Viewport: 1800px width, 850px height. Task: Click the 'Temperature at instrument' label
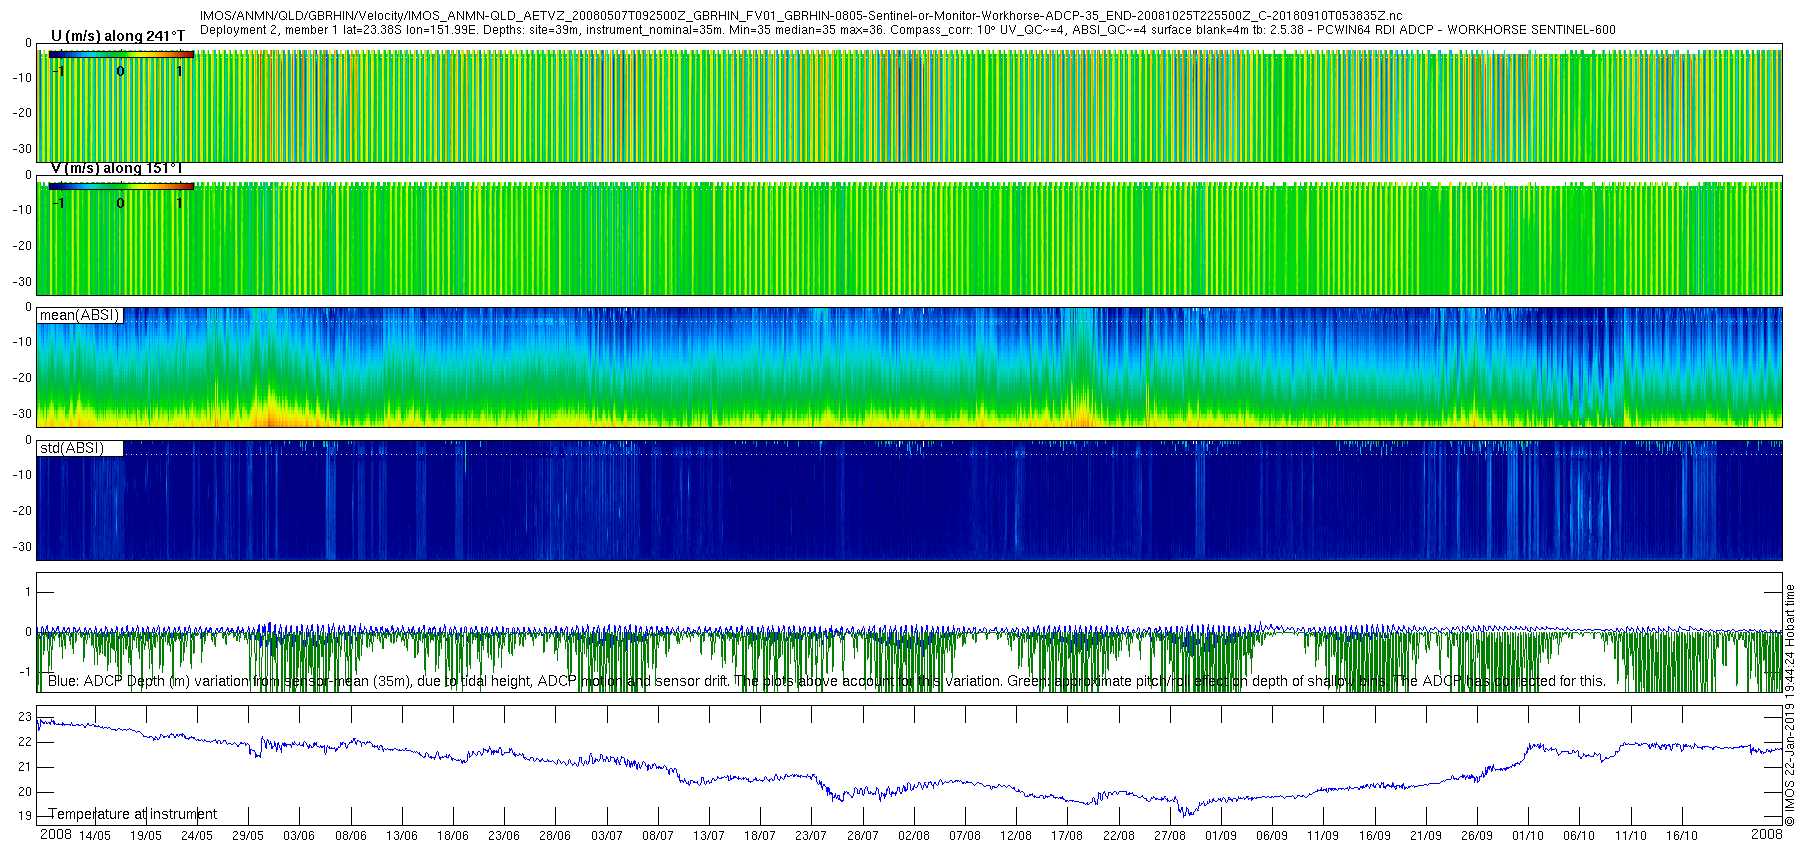click(x=132, y=814)
